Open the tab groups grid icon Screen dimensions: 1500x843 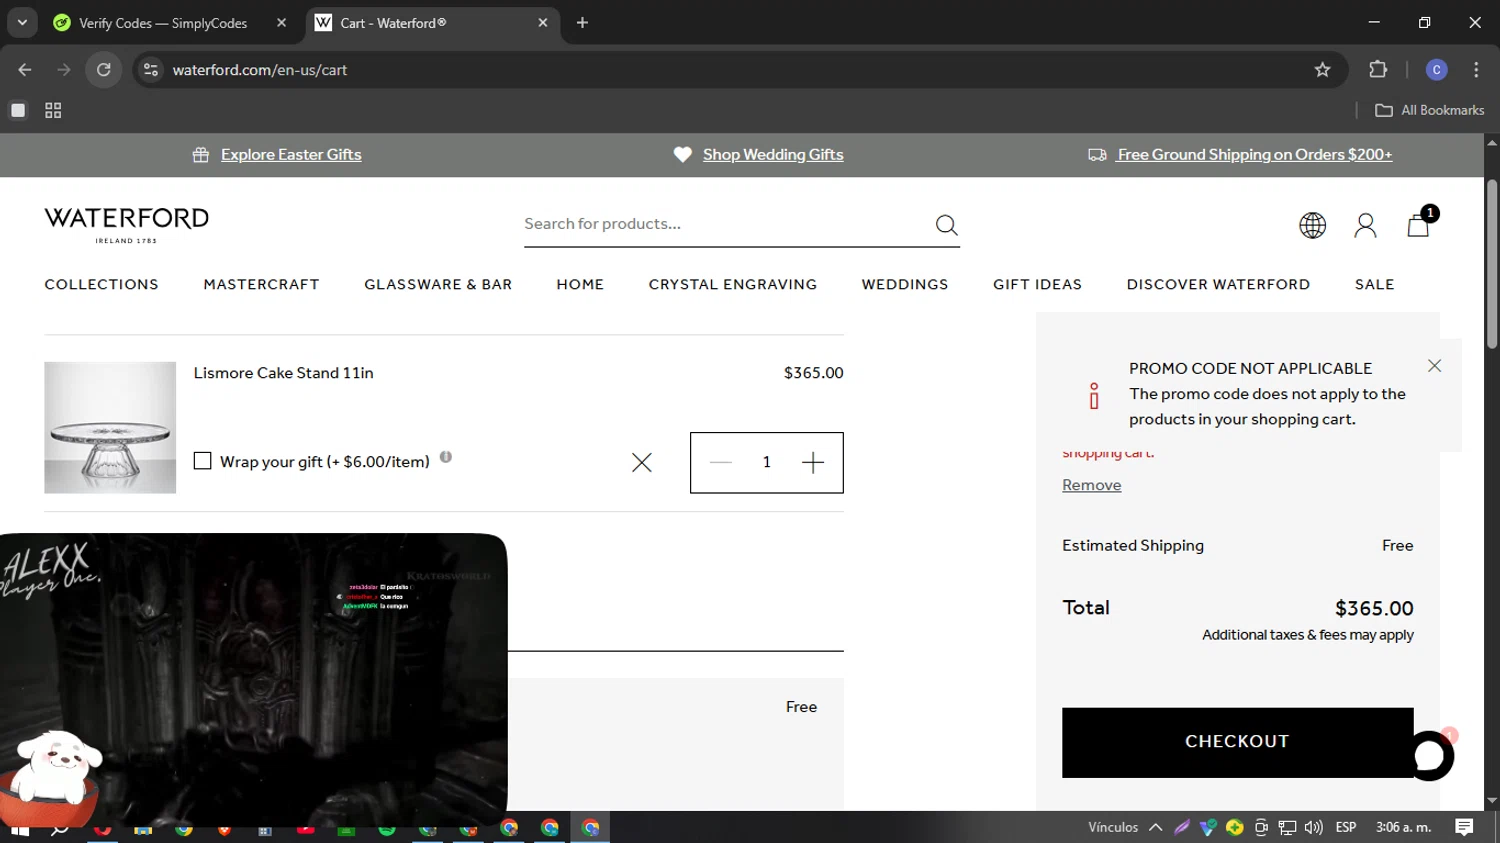click(53, 110)
